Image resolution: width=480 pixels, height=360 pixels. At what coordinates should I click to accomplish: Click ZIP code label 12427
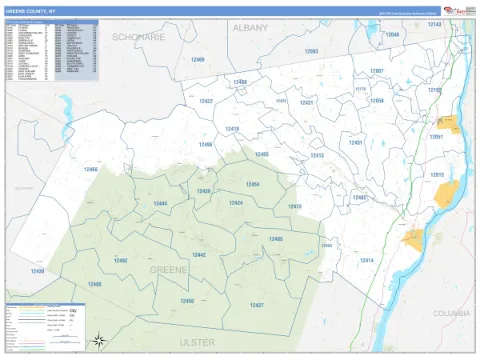(x=257, y=305)
